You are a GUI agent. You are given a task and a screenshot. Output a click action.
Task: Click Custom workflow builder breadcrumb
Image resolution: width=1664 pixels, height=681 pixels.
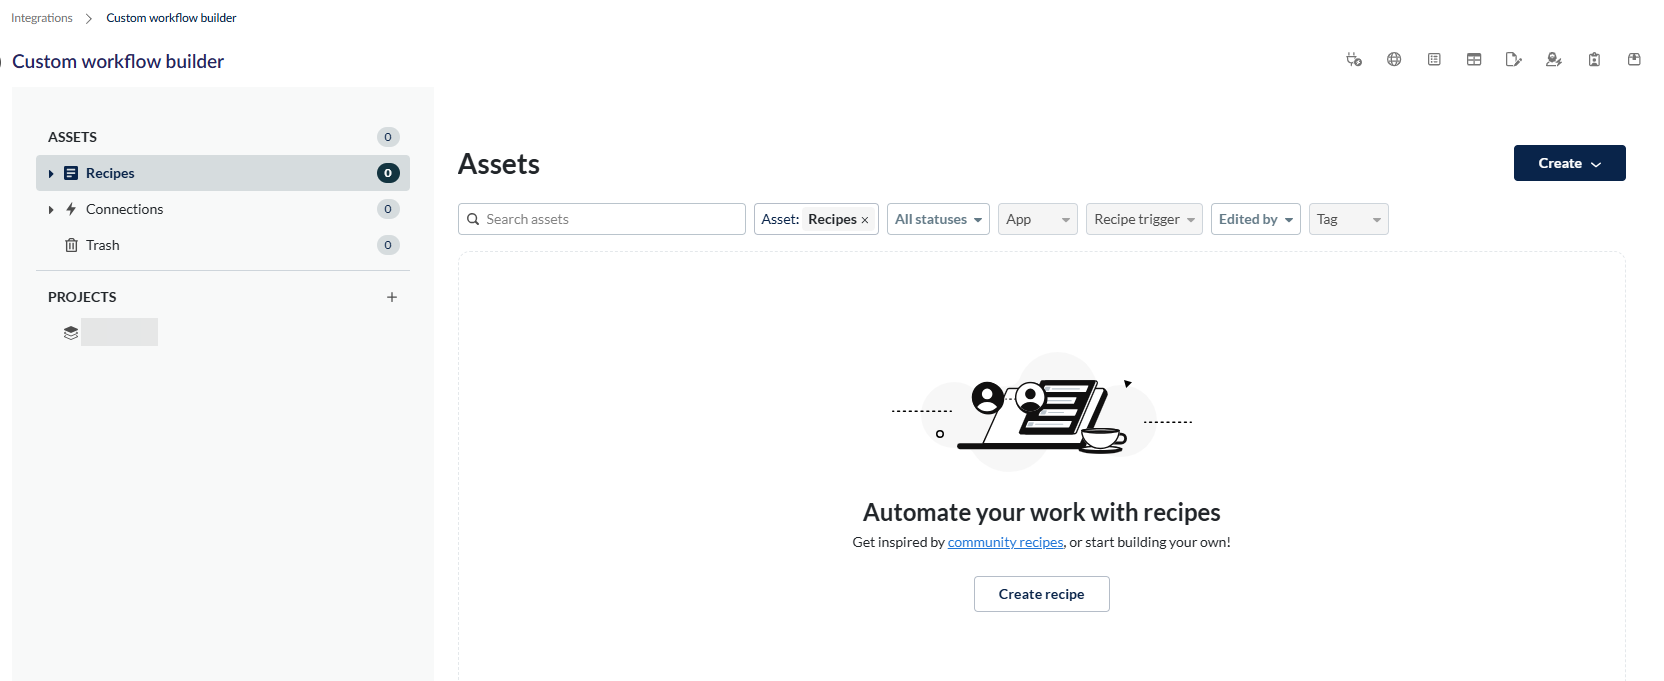(171, 18)
